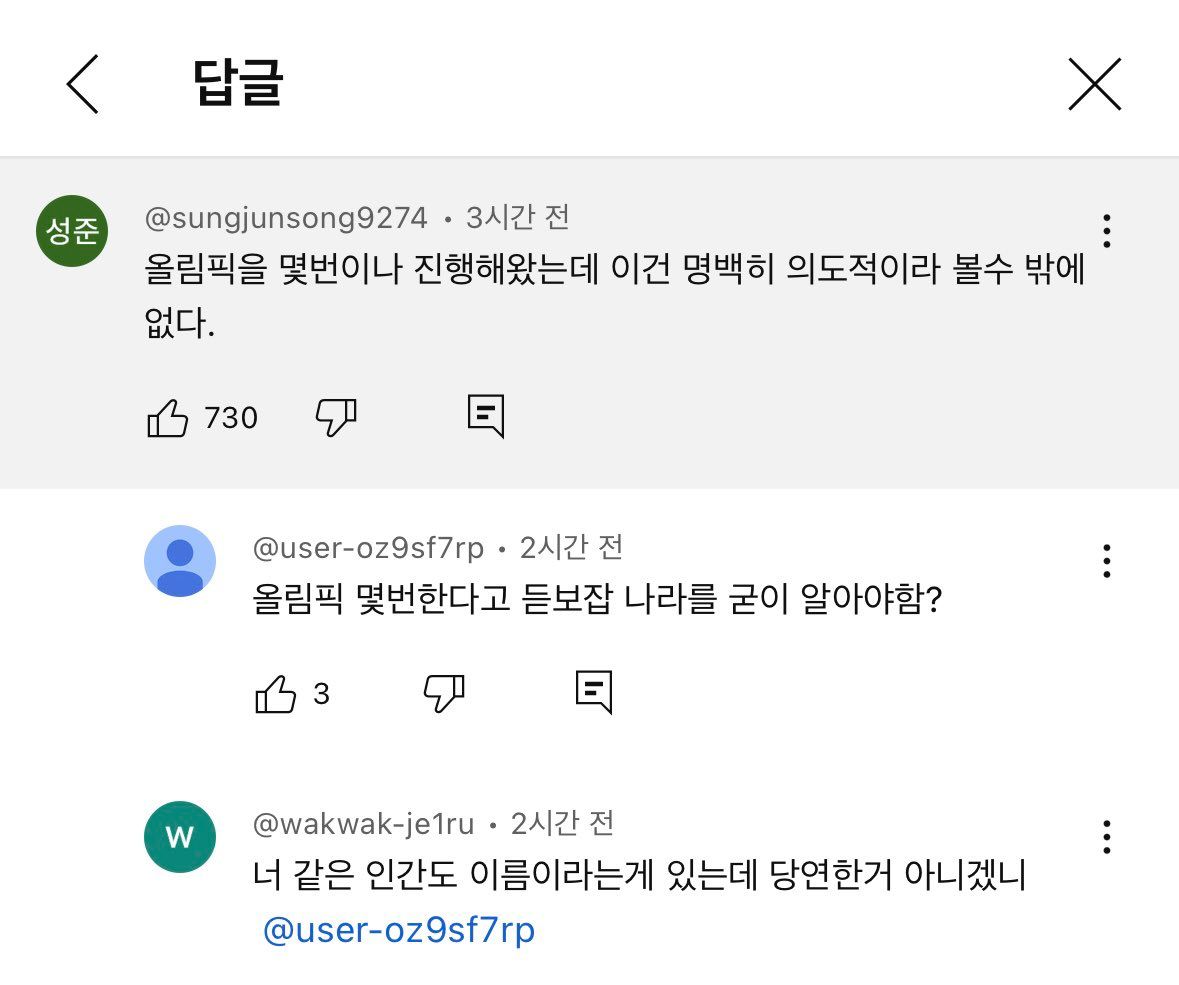Like the comment by @sungjunsong9274

click(x=167, y=418)
